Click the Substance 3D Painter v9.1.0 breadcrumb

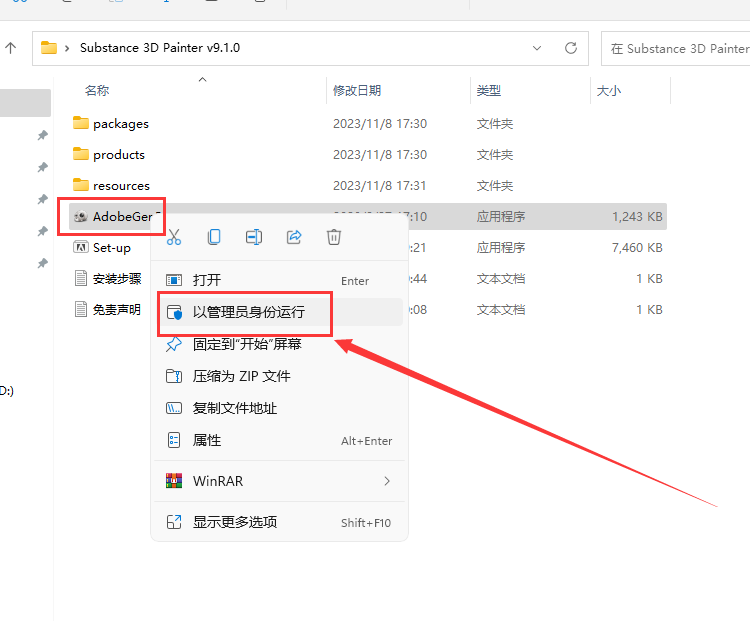click(x=160, y=48)
